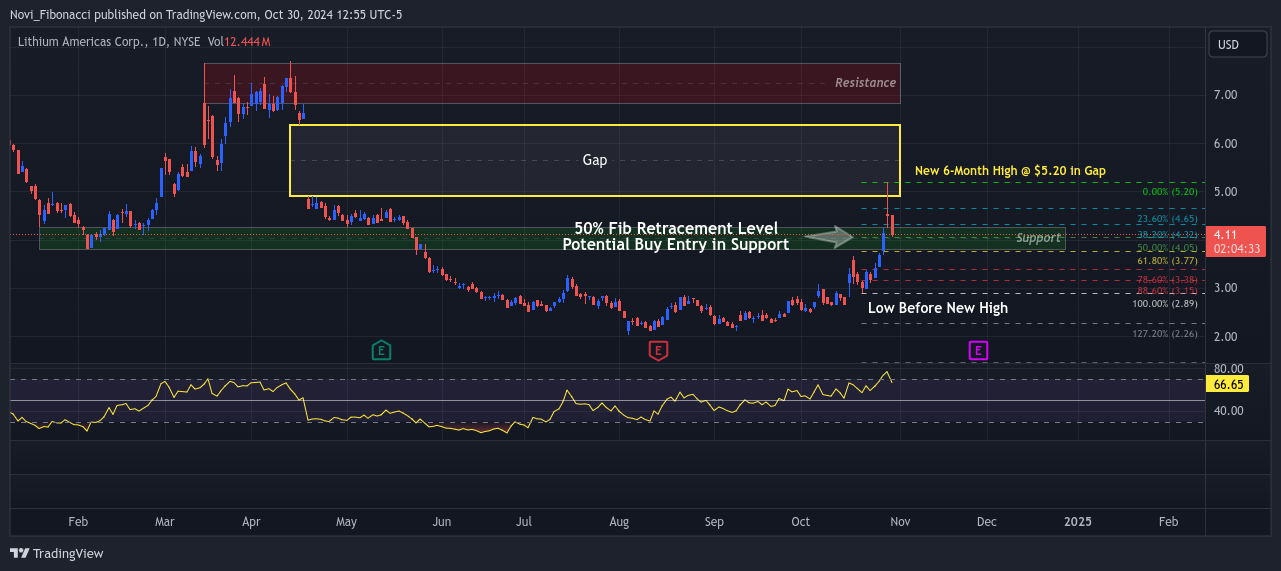Click the 7.00 price axis label
Screen dimensions: 1281x571
pos(1225,95)
